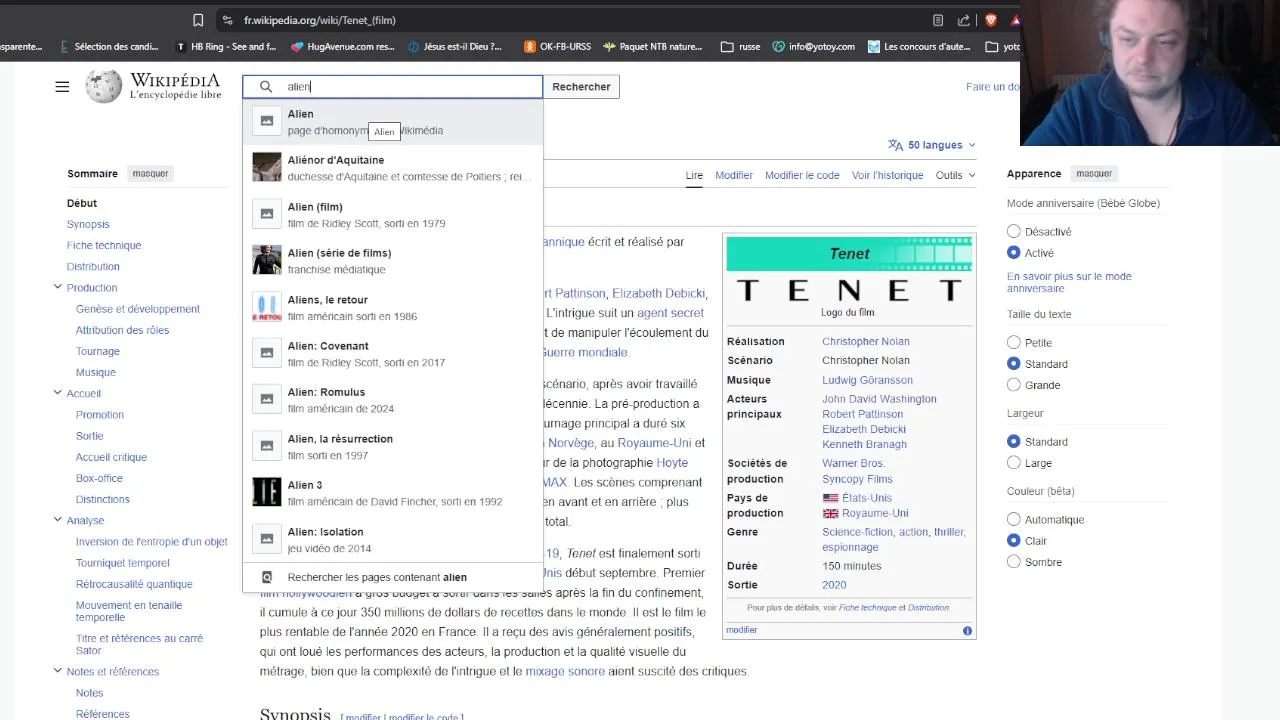Select Aliénor d'Aquitaine suggestion thumbnail
The image size is (1280, 720).
pos(267,167)
